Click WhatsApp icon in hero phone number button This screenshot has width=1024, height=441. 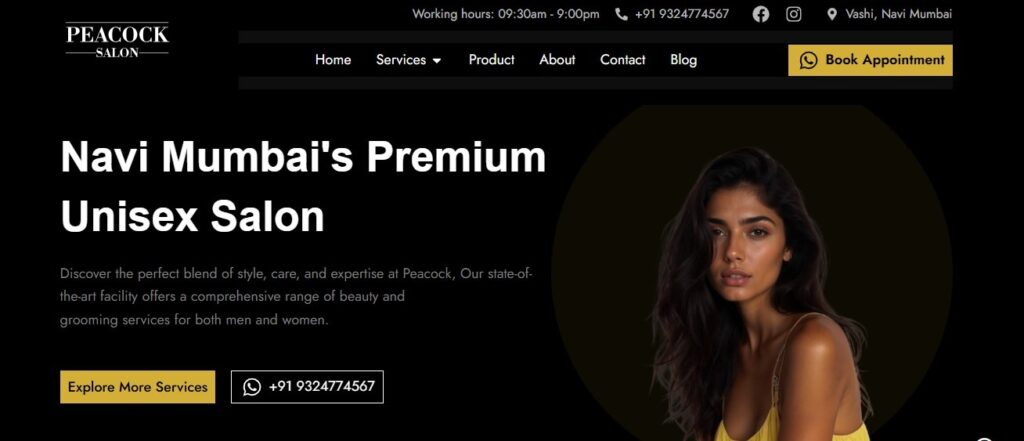tap(251, 387)
